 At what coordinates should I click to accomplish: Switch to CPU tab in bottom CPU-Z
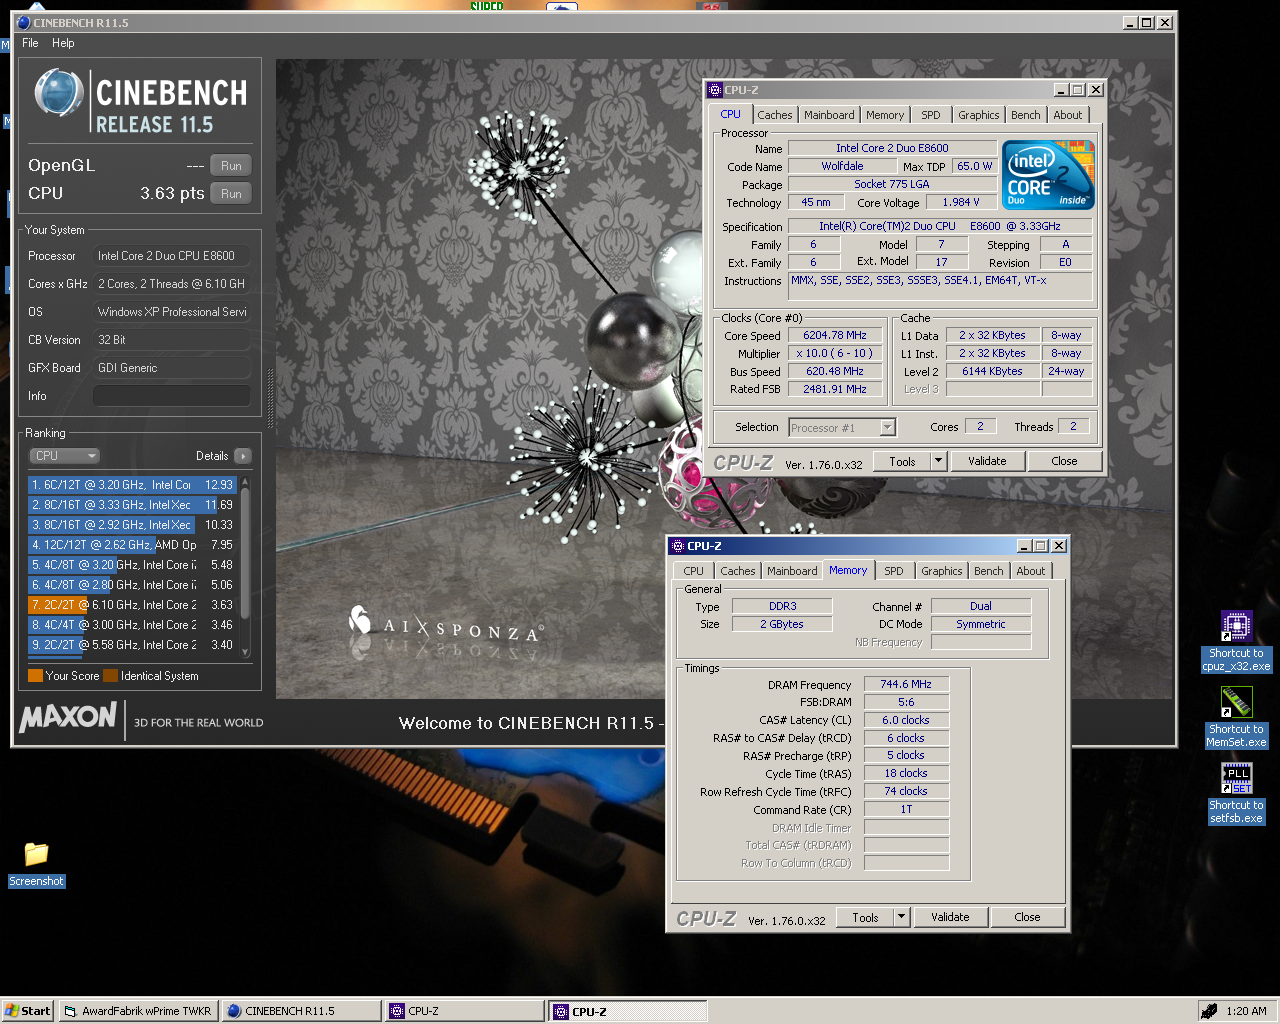pyautogui.click(x=694, y=571)
